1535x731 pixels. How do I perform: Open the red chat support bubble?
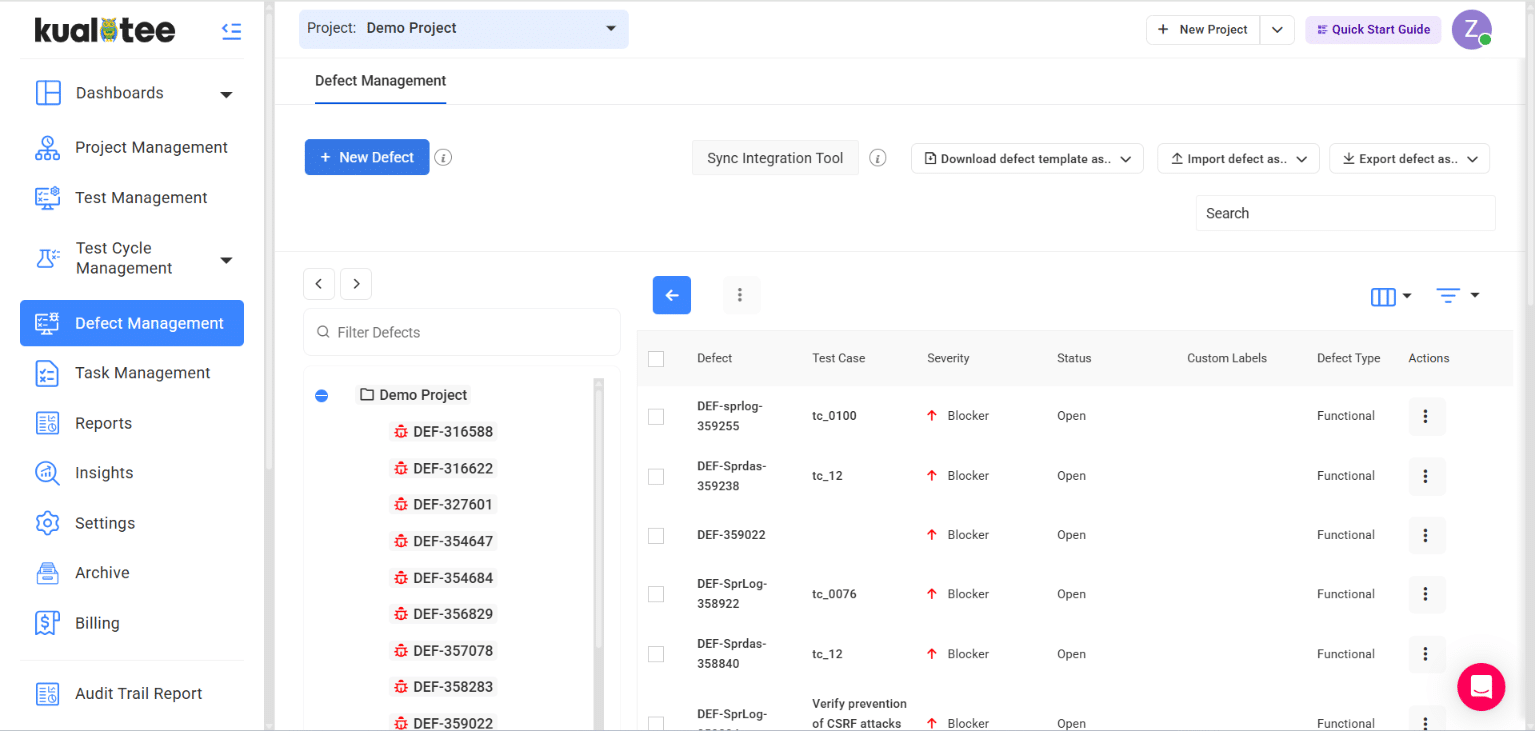click(x=1481, y=687)
